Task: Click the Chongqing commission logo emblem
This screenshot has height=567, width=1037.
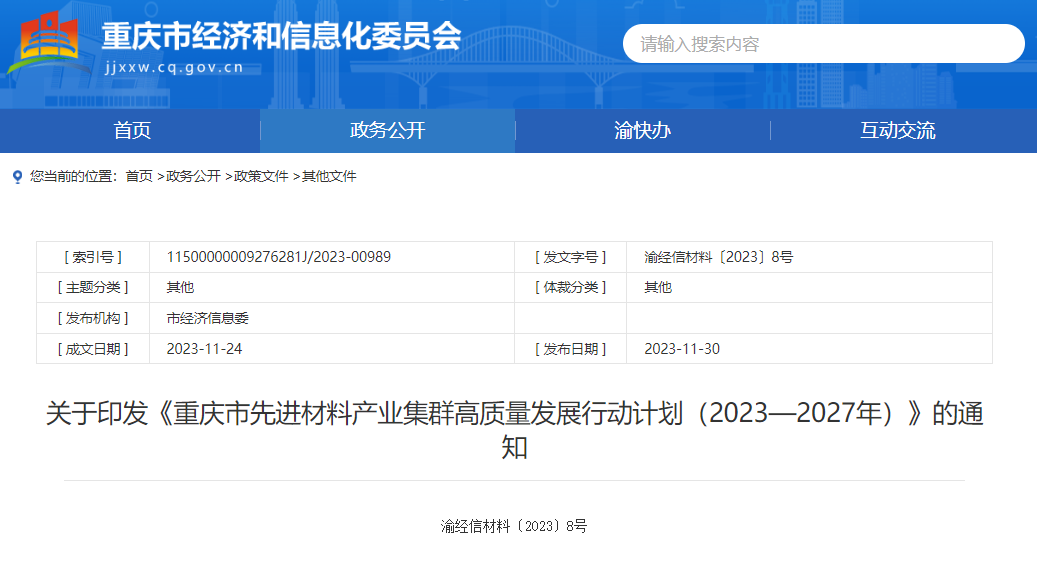Action: click(x=50, y=43)
